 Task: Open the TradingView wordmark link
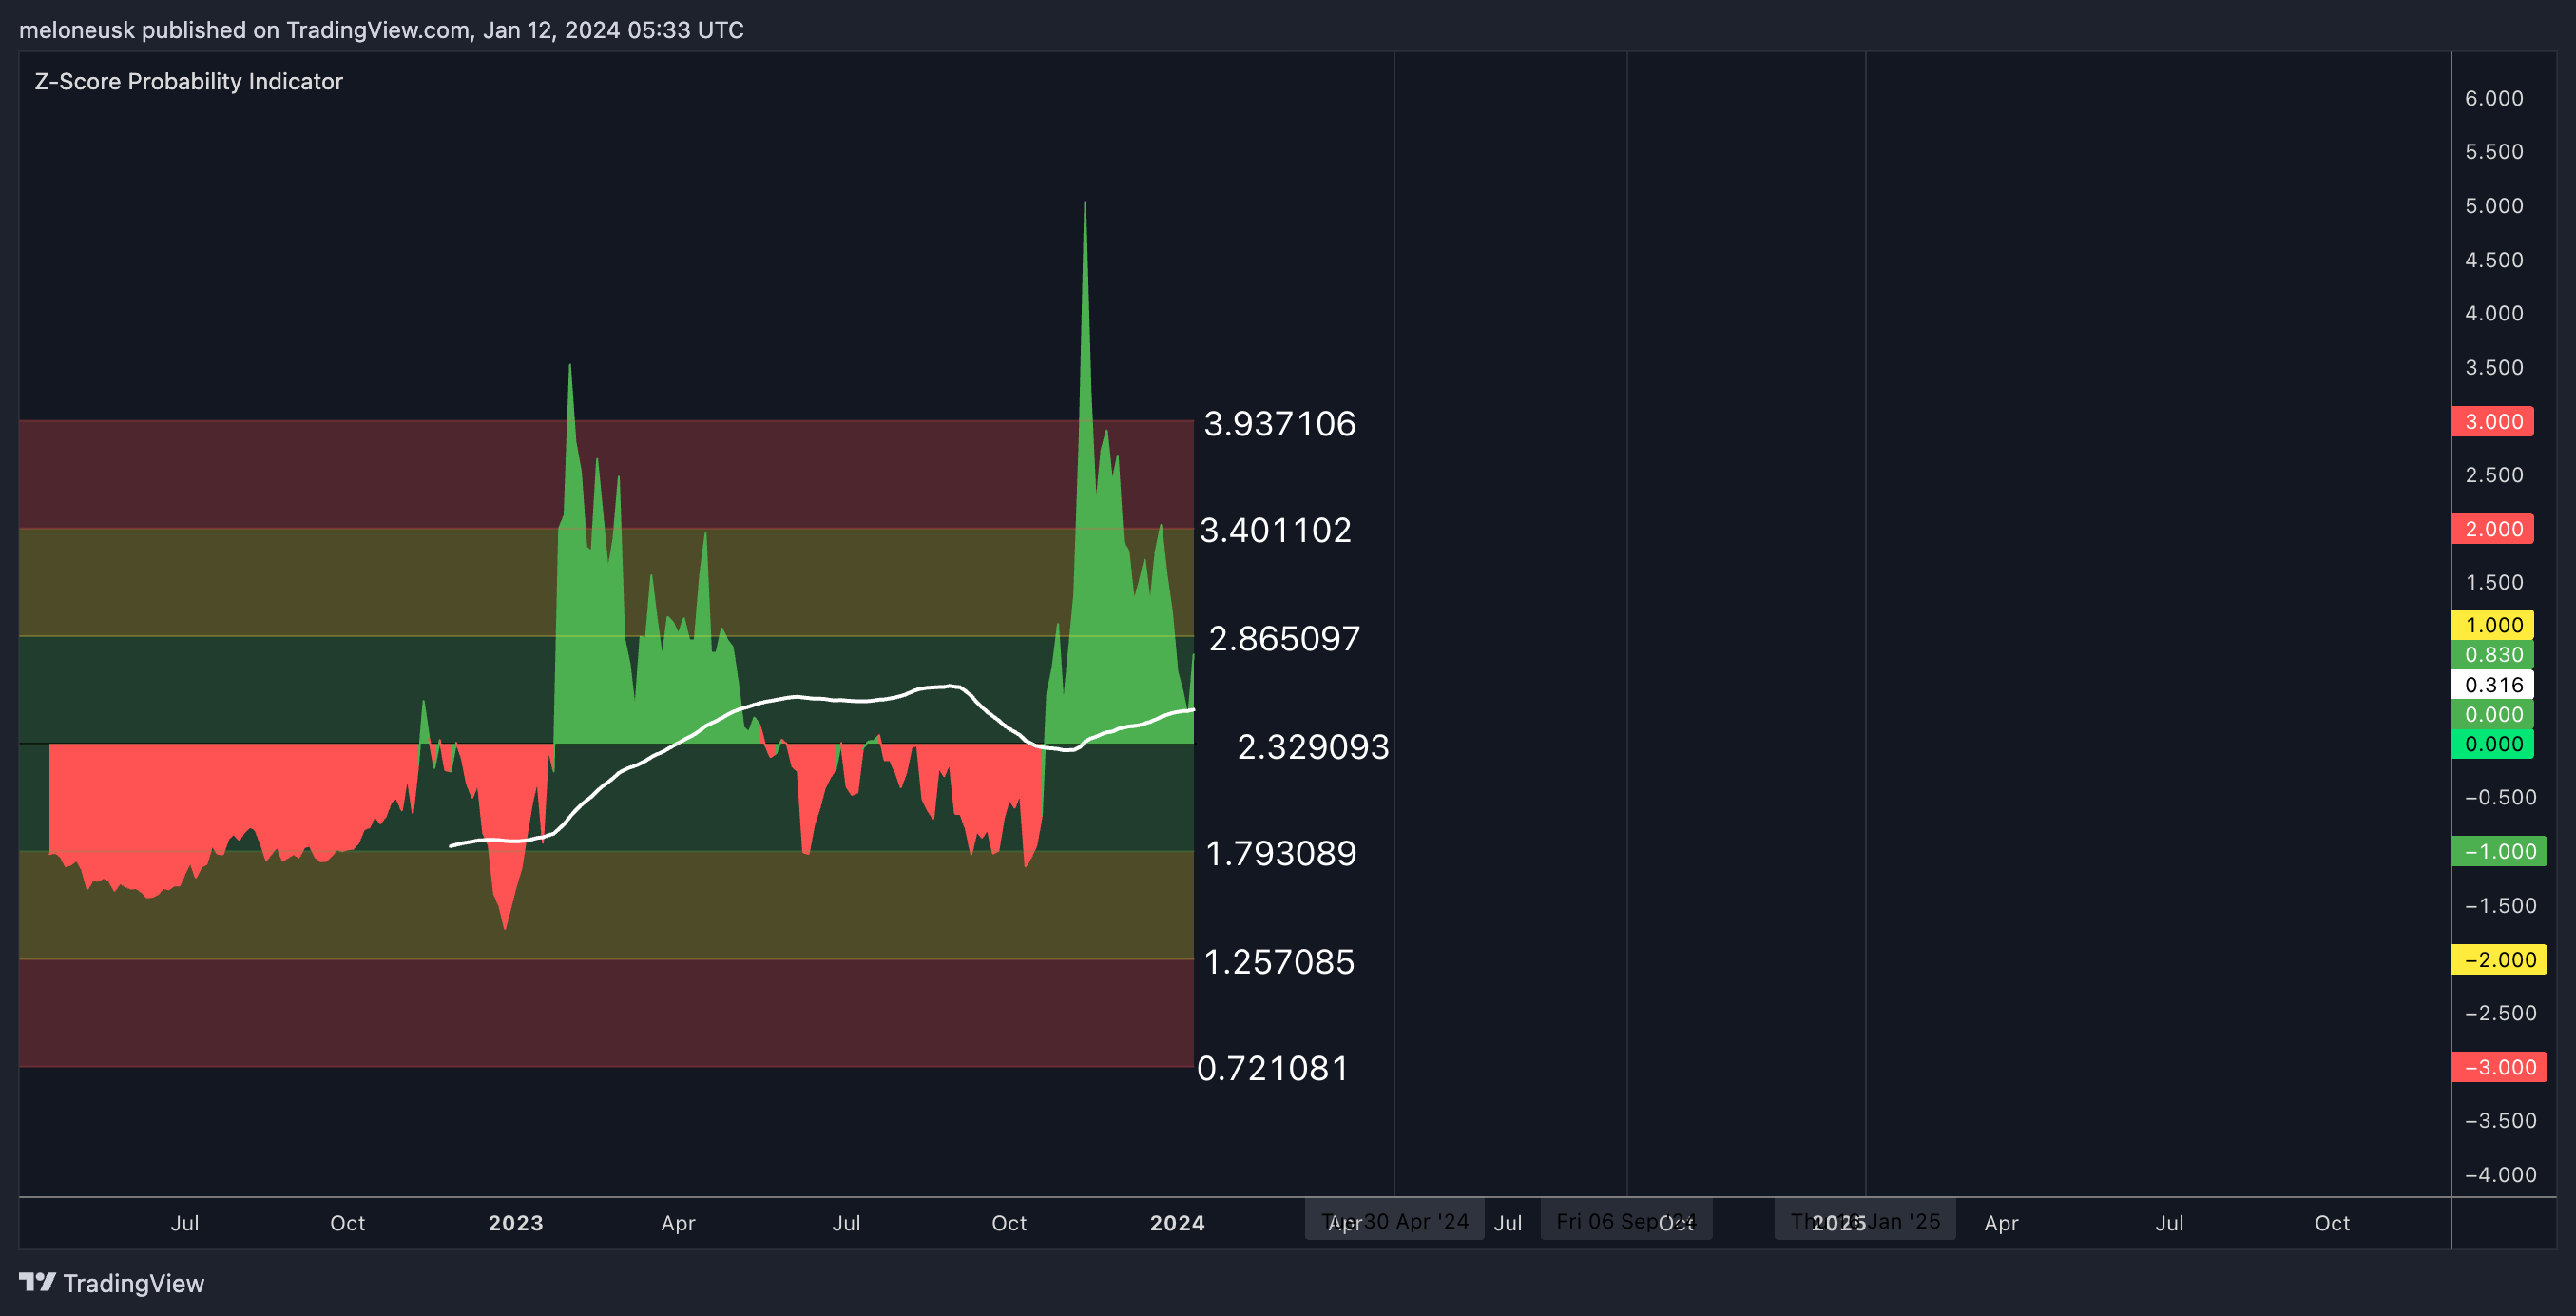tap(133, 1283)
